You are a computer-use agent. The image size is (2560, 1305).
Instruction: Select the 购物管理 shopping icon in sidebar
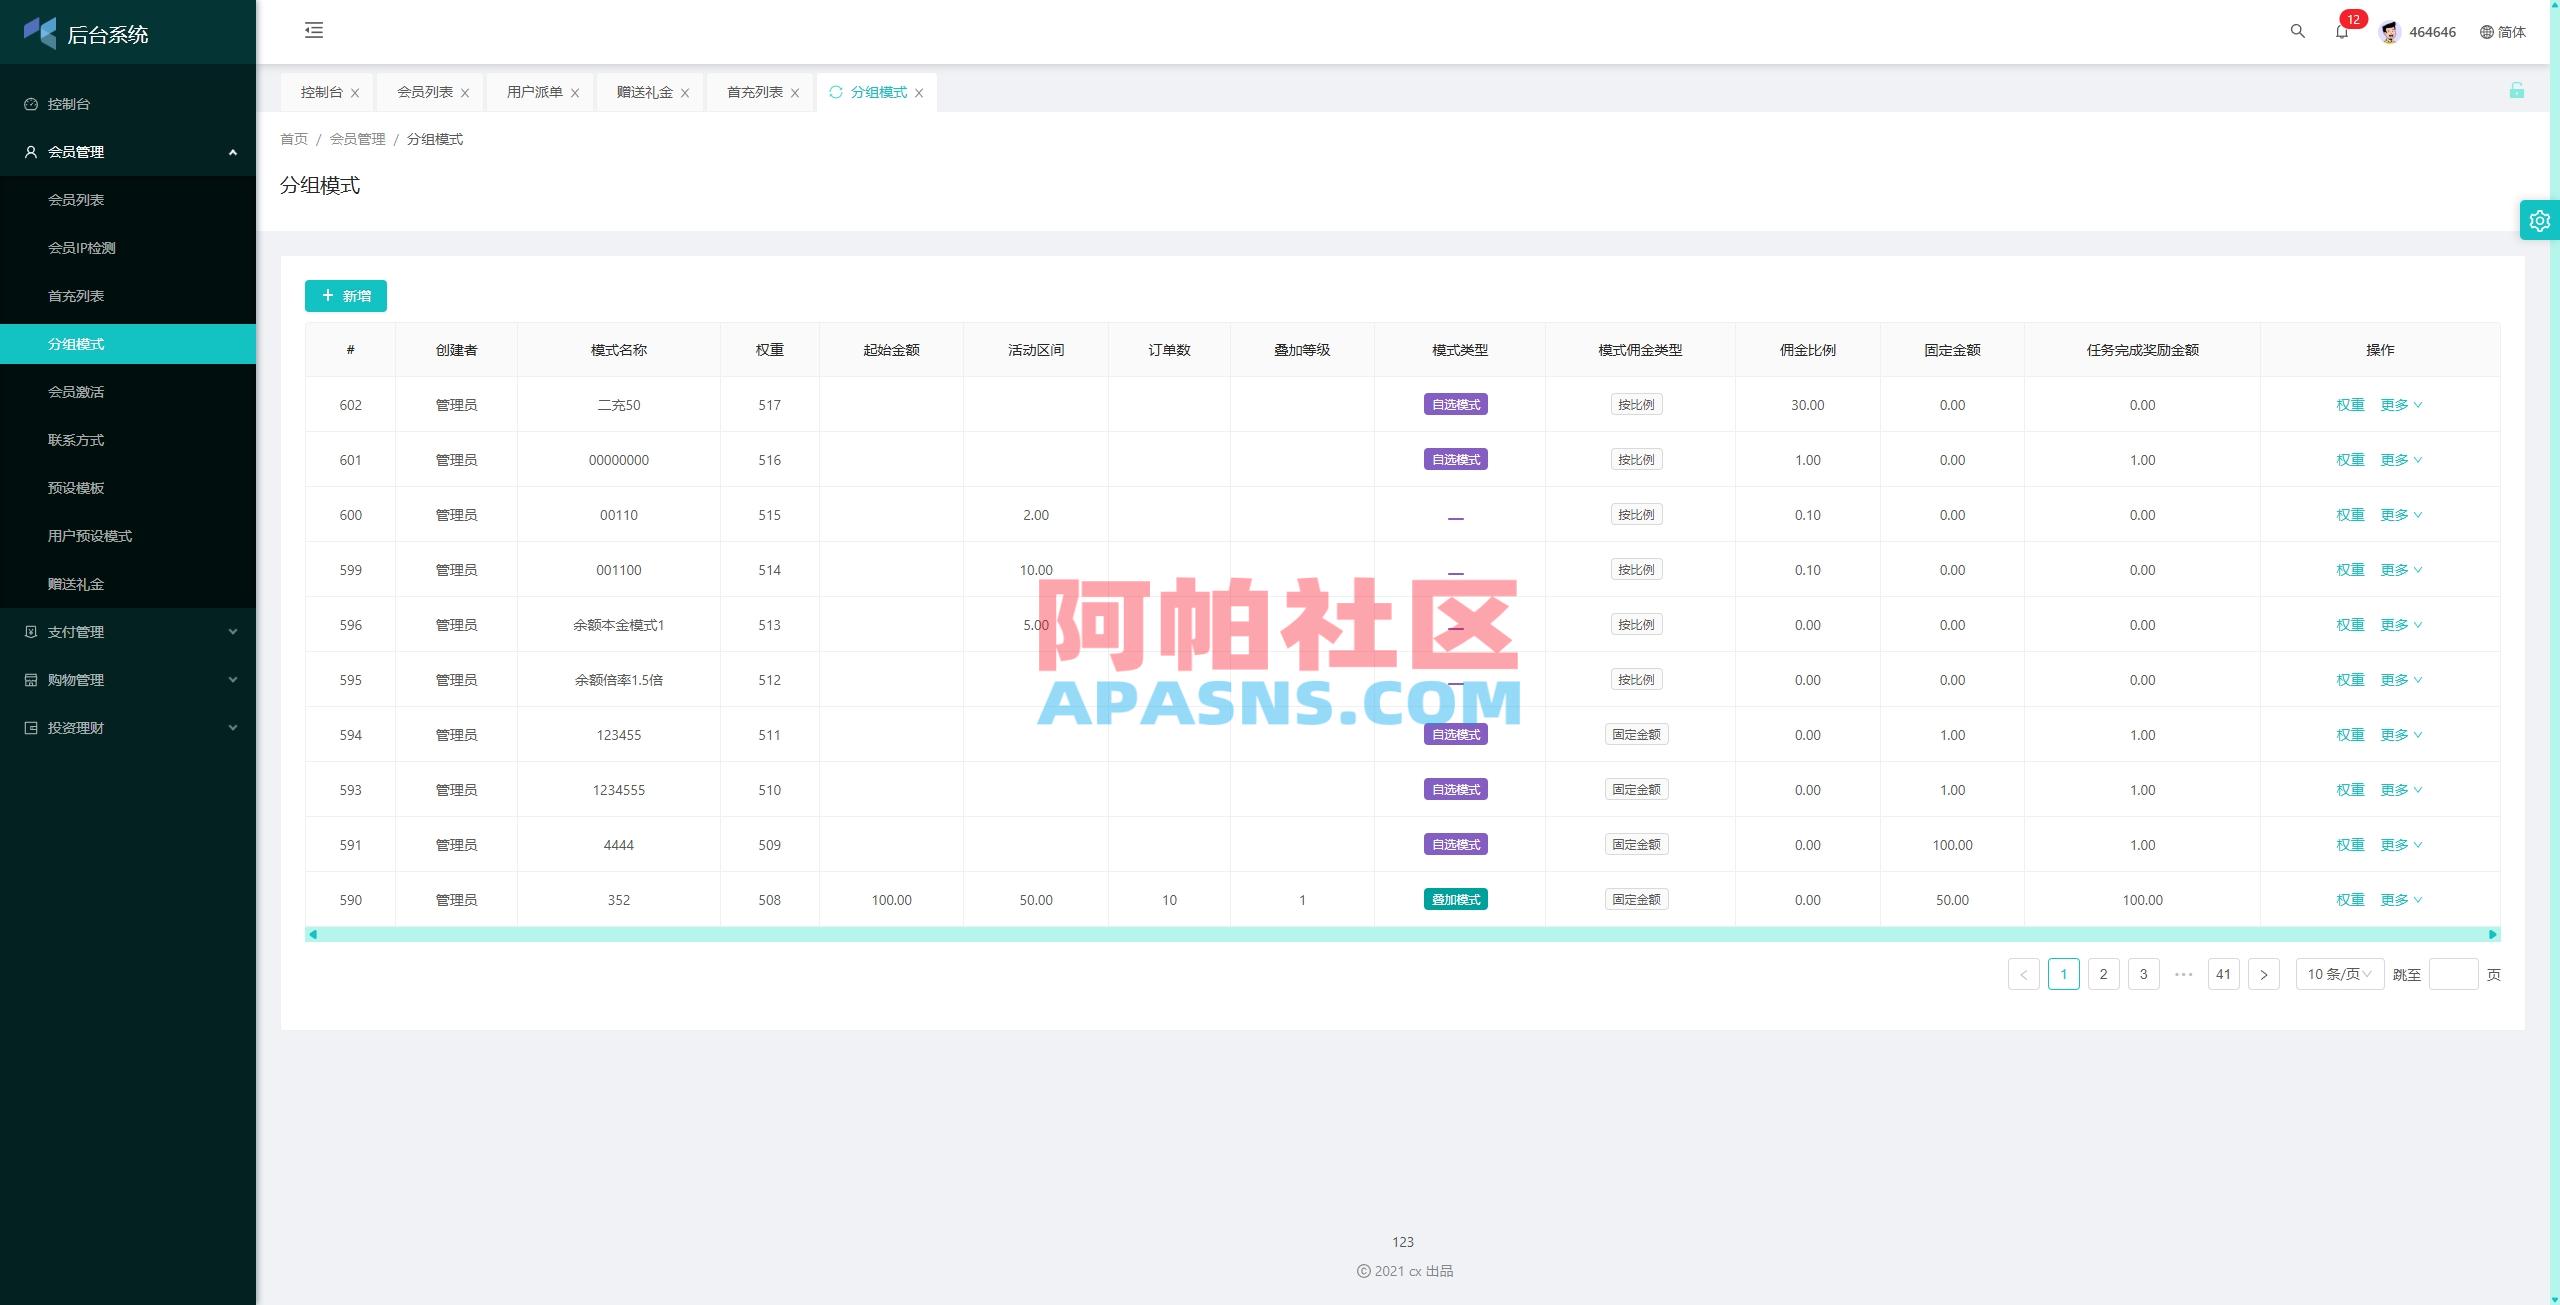tap(30, 679)
